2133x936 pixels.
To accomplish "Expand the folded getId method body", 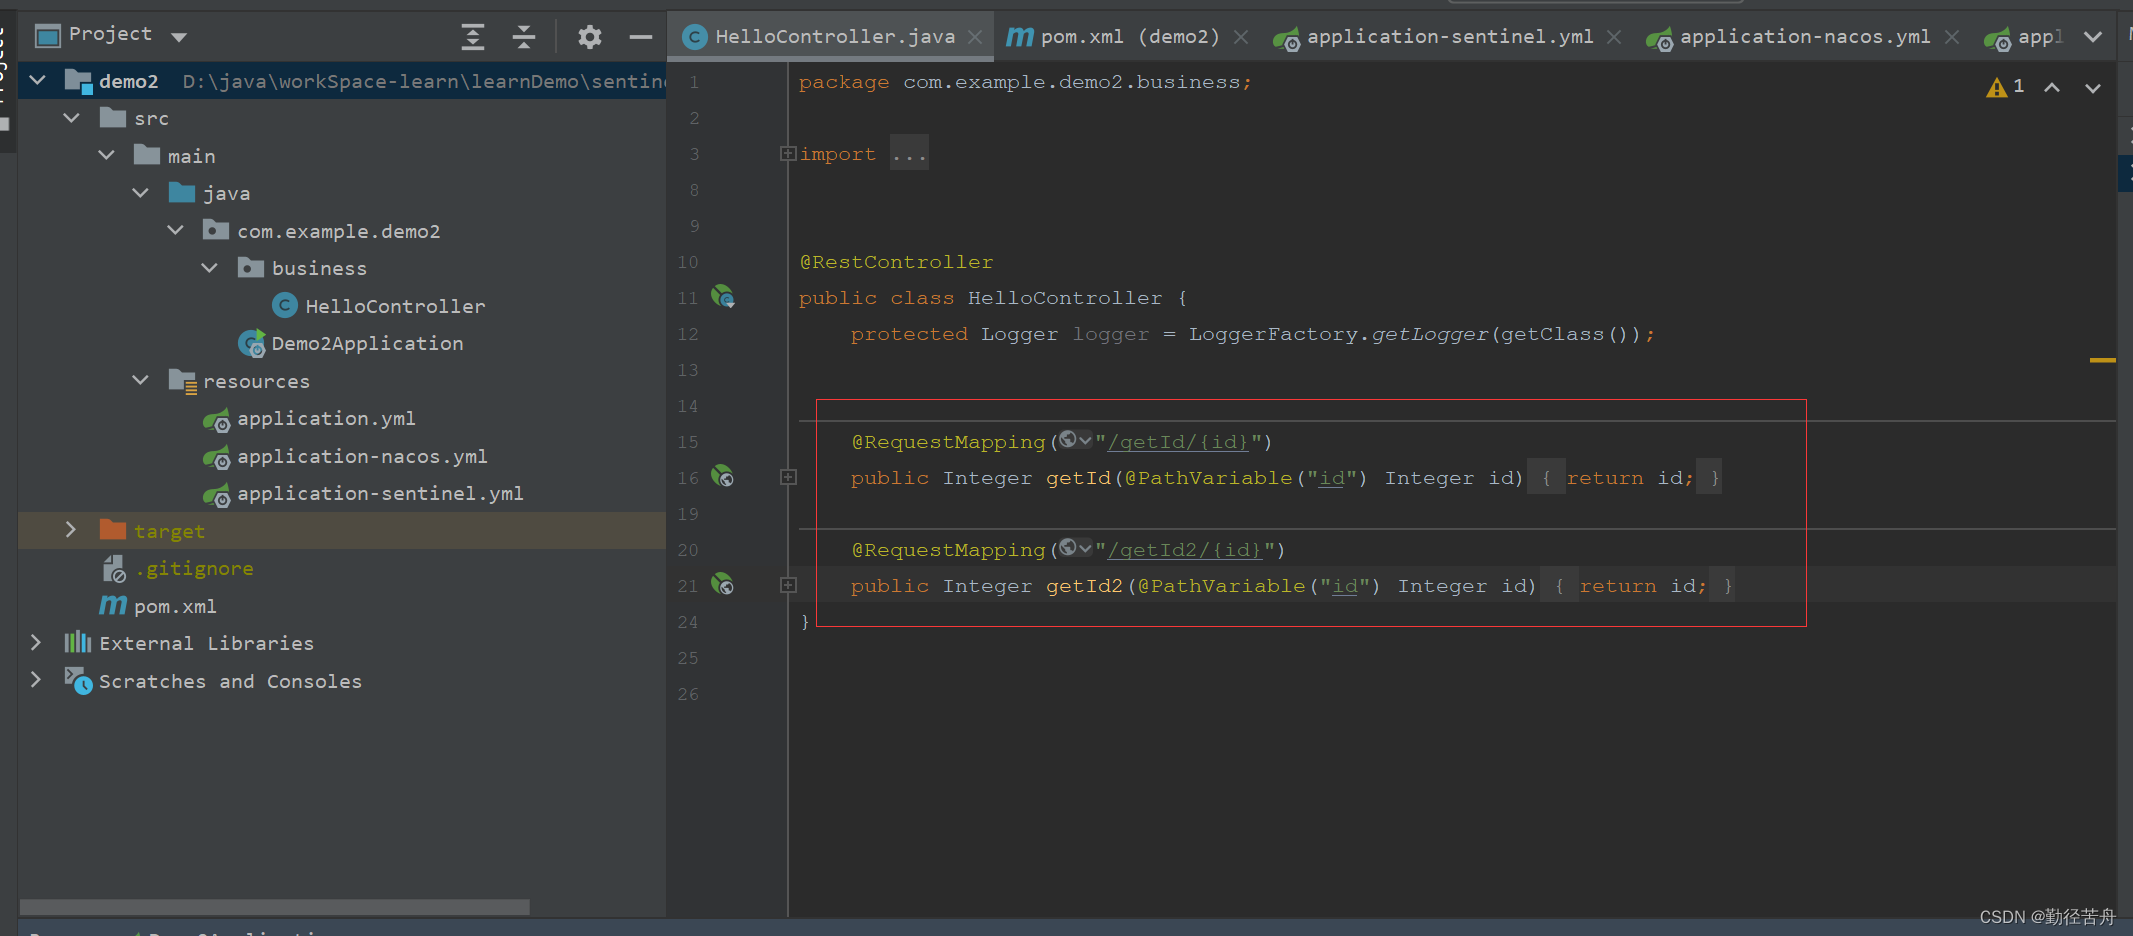I will [x=788, y=477].
